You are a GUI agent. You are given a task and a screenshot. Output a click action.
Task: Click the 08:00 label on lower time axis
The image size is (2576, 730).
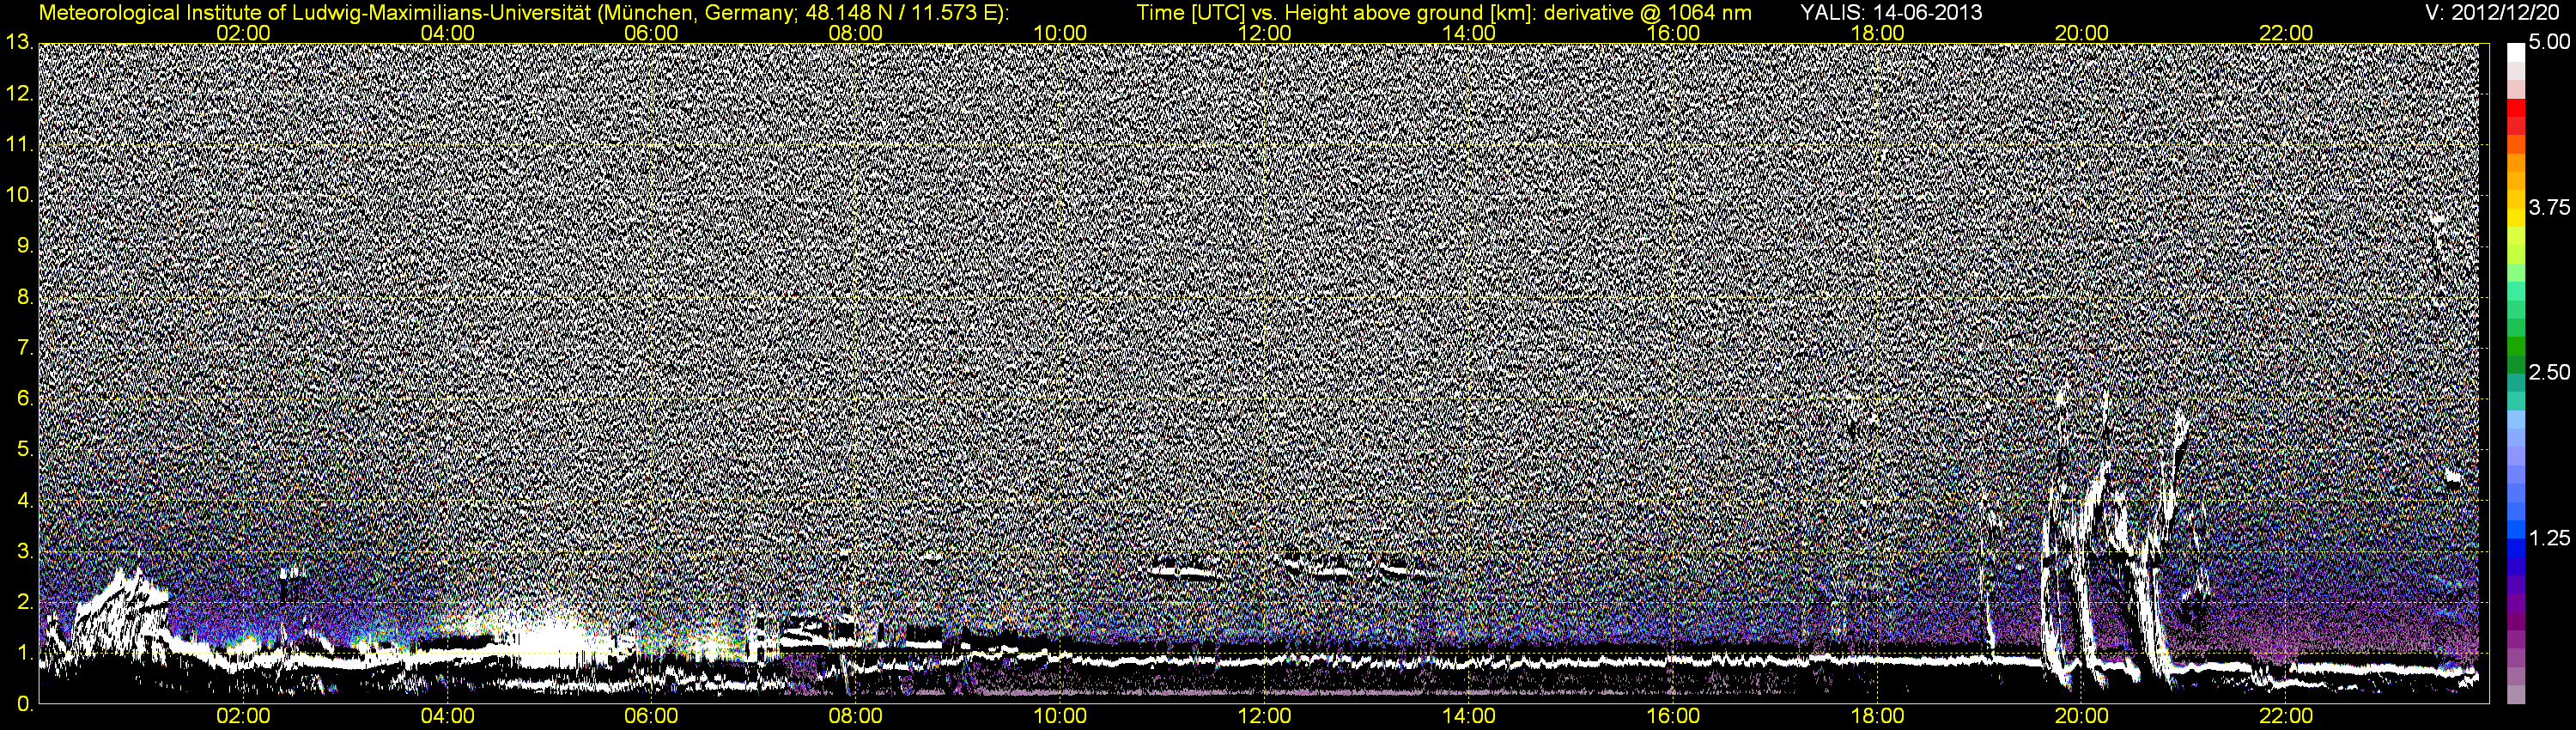click(x=856, y=717)
